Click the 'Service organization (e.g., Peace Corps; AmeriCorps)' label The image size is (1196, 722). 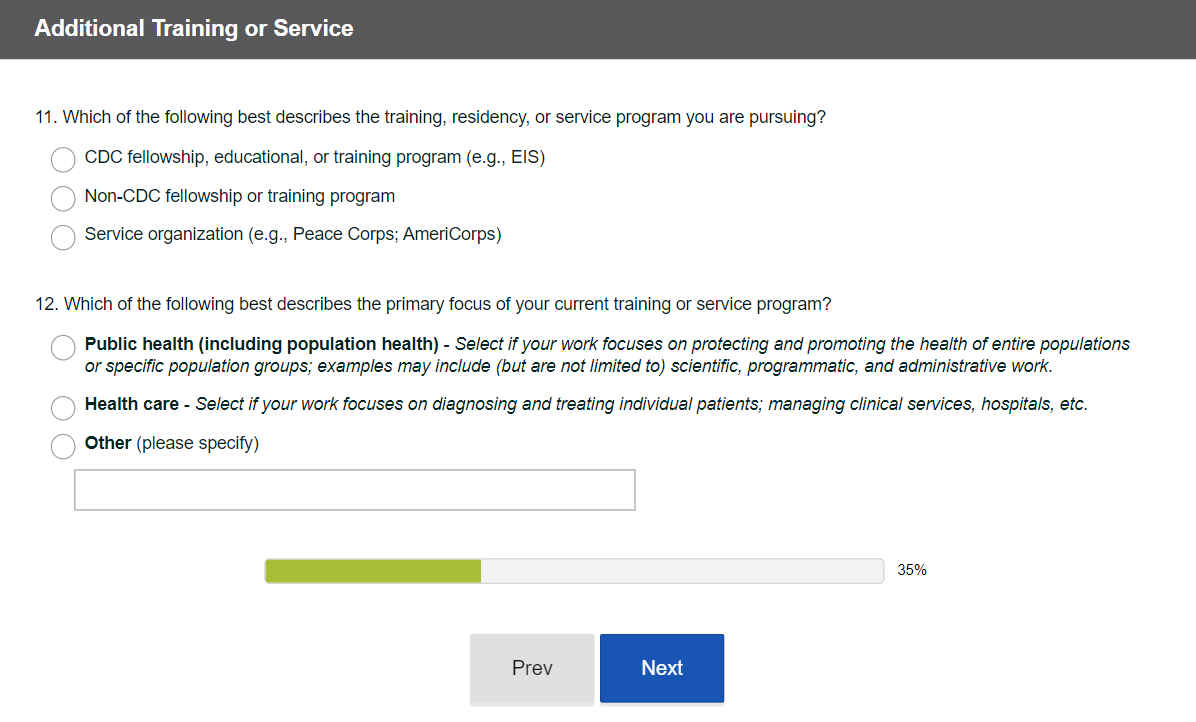coord(293,234)
